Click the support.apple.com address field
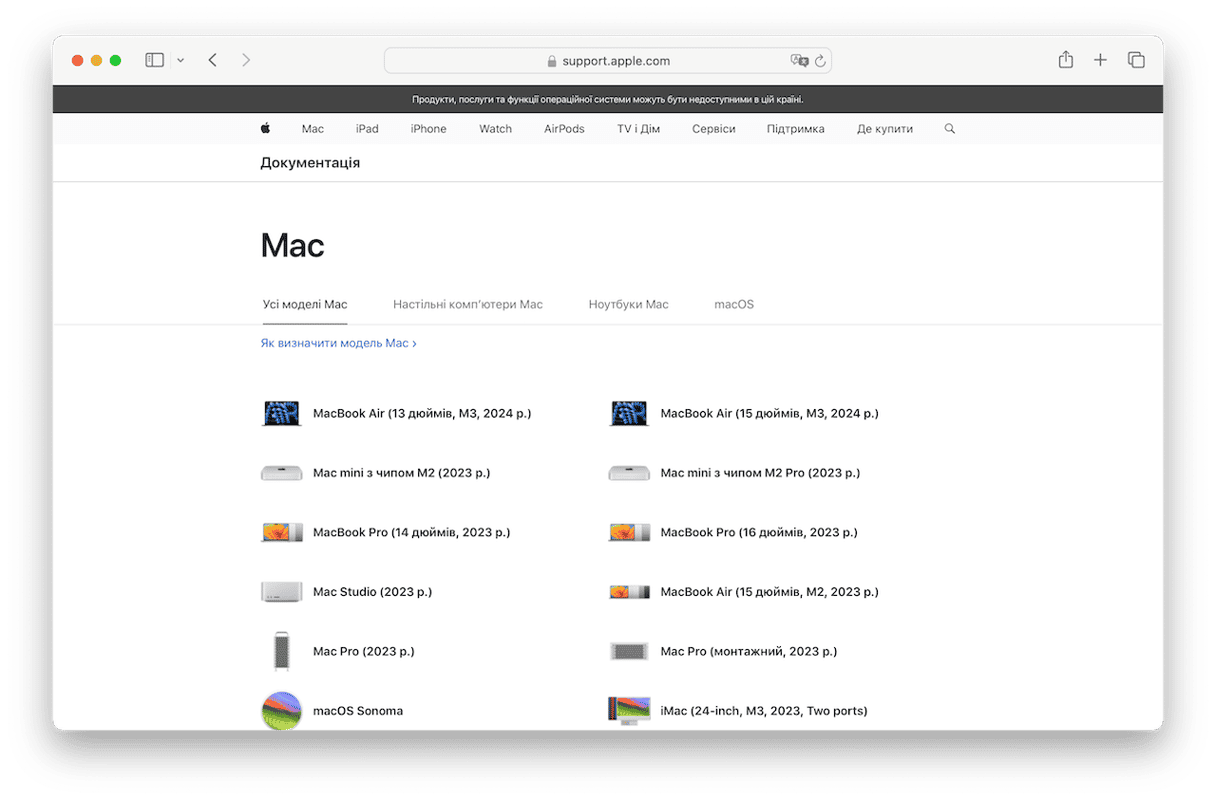Screen dimensions: 1216x800 point(607,61)
